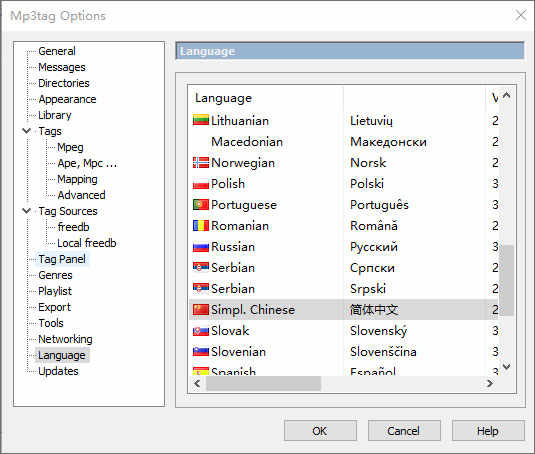The height and width of the screenshot is (454, 535).
Task: Open the Messages options page
Action: pyautogui.click(x=62, y=67)
